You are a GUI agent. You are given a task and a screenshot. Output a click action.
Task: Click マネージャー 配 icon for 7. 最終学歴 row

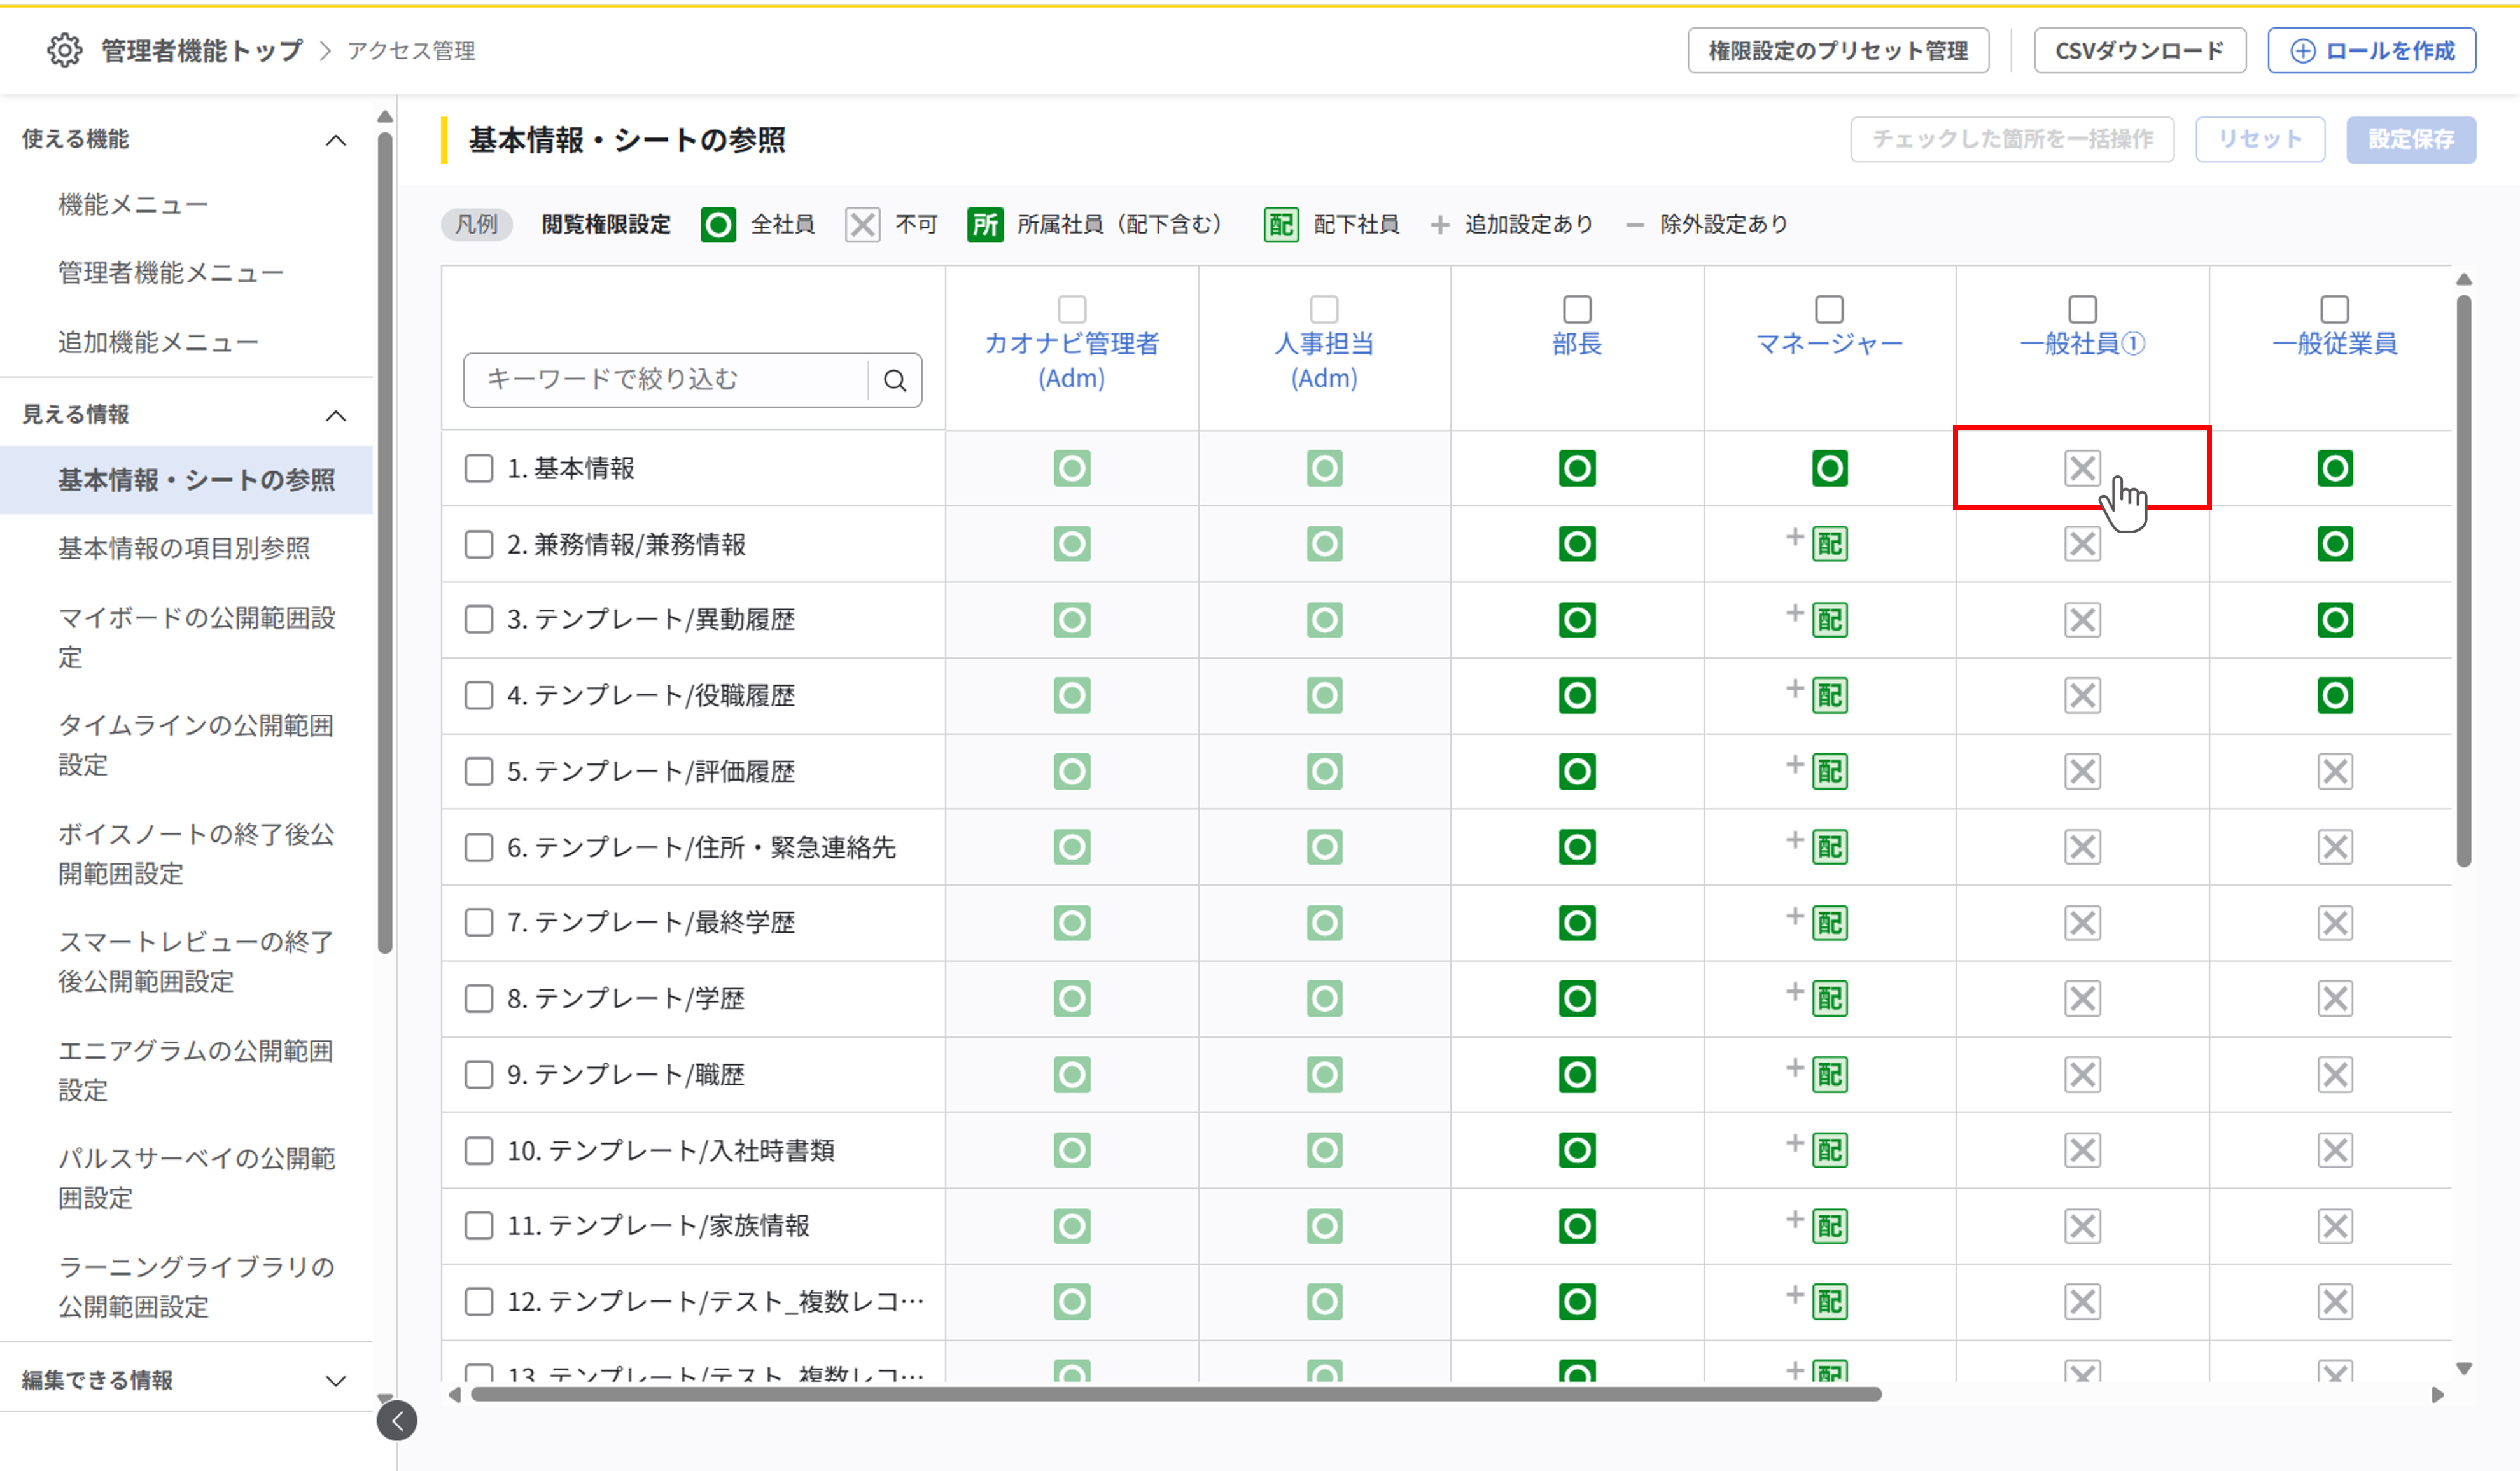(x=1829, y=923)
